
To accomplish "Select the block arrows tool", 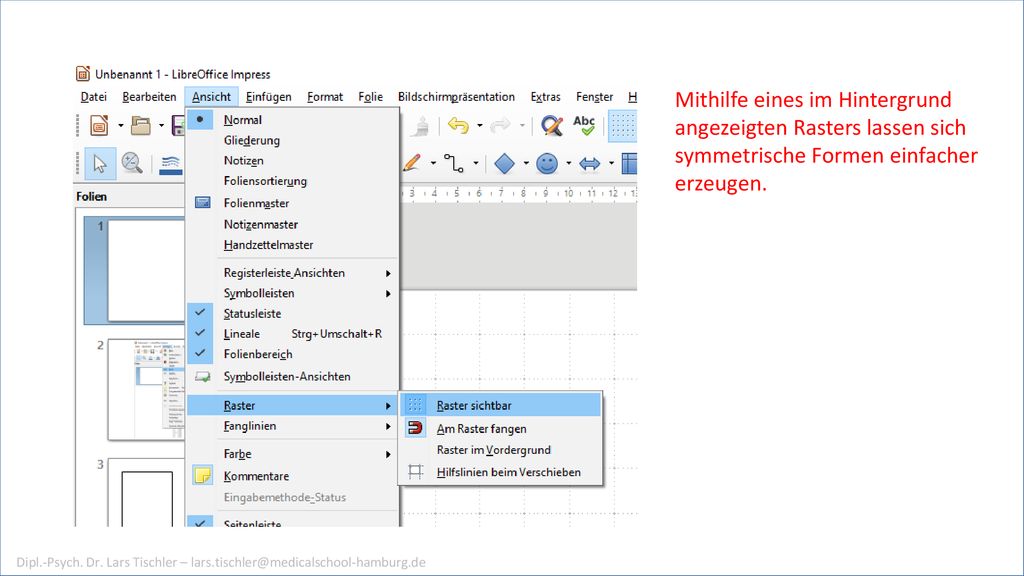I will (x=589, y=163).
